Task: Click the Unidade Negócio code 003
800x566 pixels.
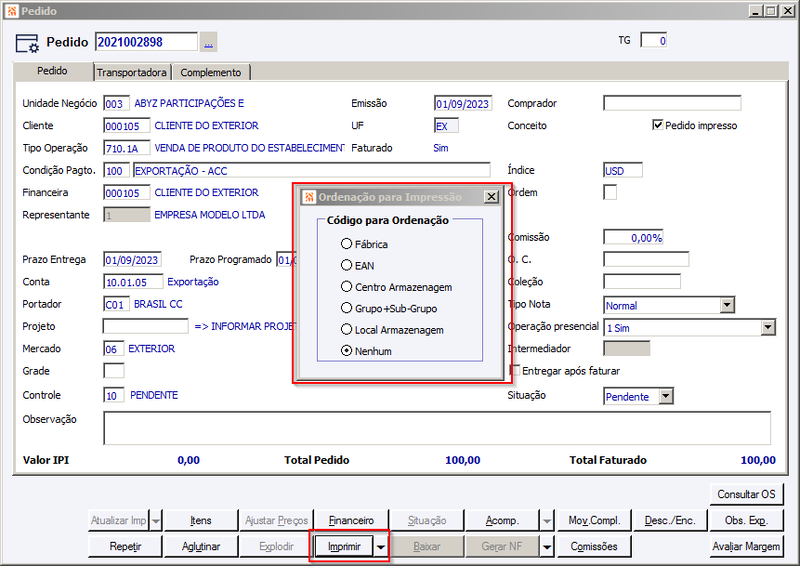Action: 116,104
